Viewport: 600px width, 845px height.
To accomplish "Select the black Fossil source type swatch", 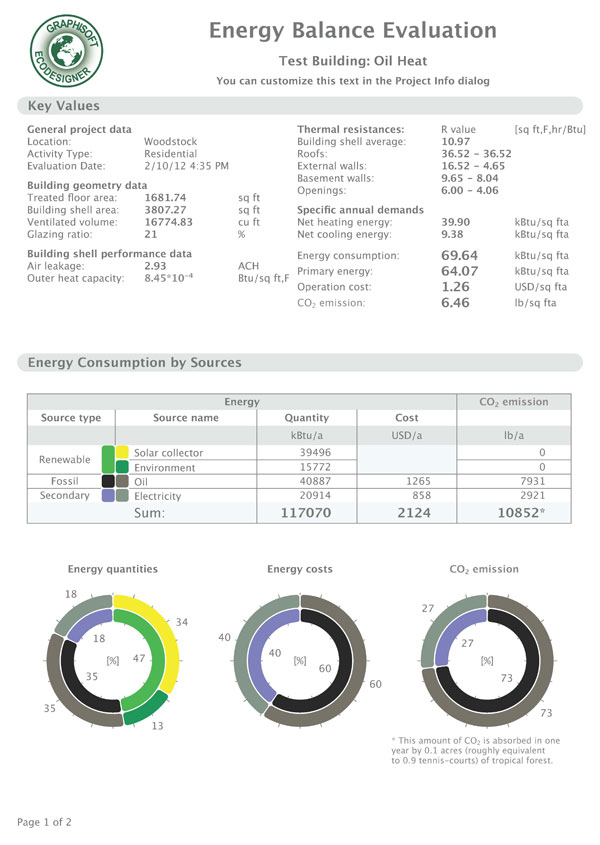I will pos(107,481).
